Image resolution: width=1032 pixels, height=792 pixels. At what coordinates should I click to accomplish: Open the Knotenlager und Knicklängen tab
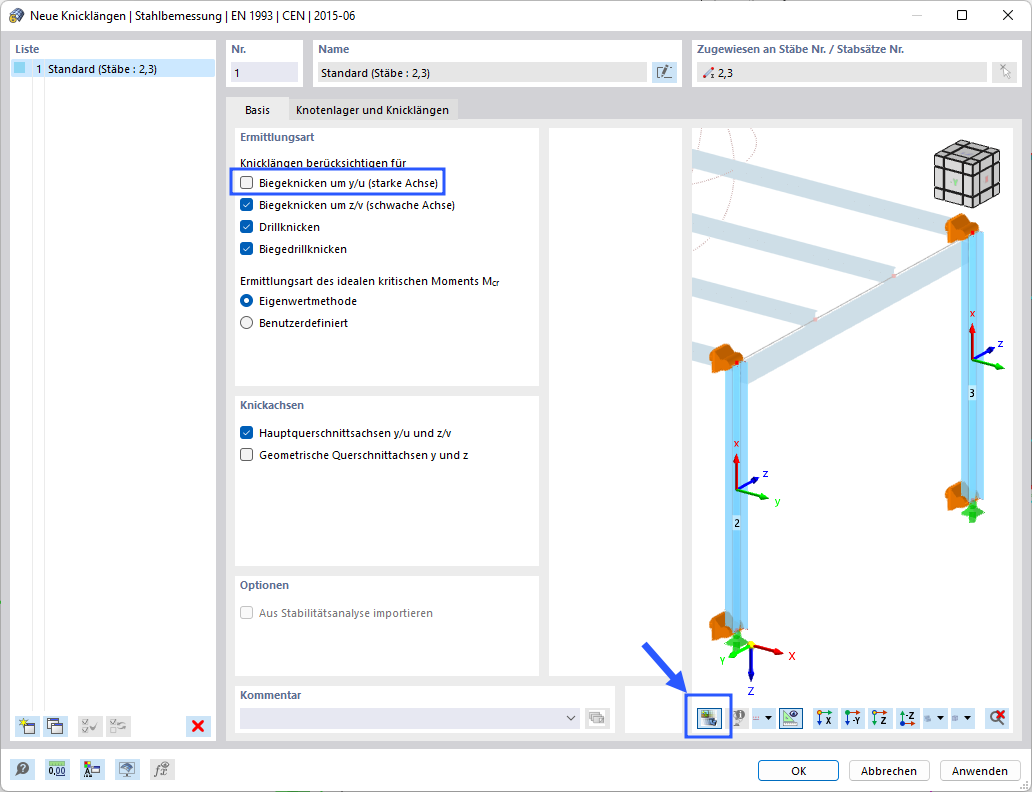pyautogui.click(x=373, y=110)
